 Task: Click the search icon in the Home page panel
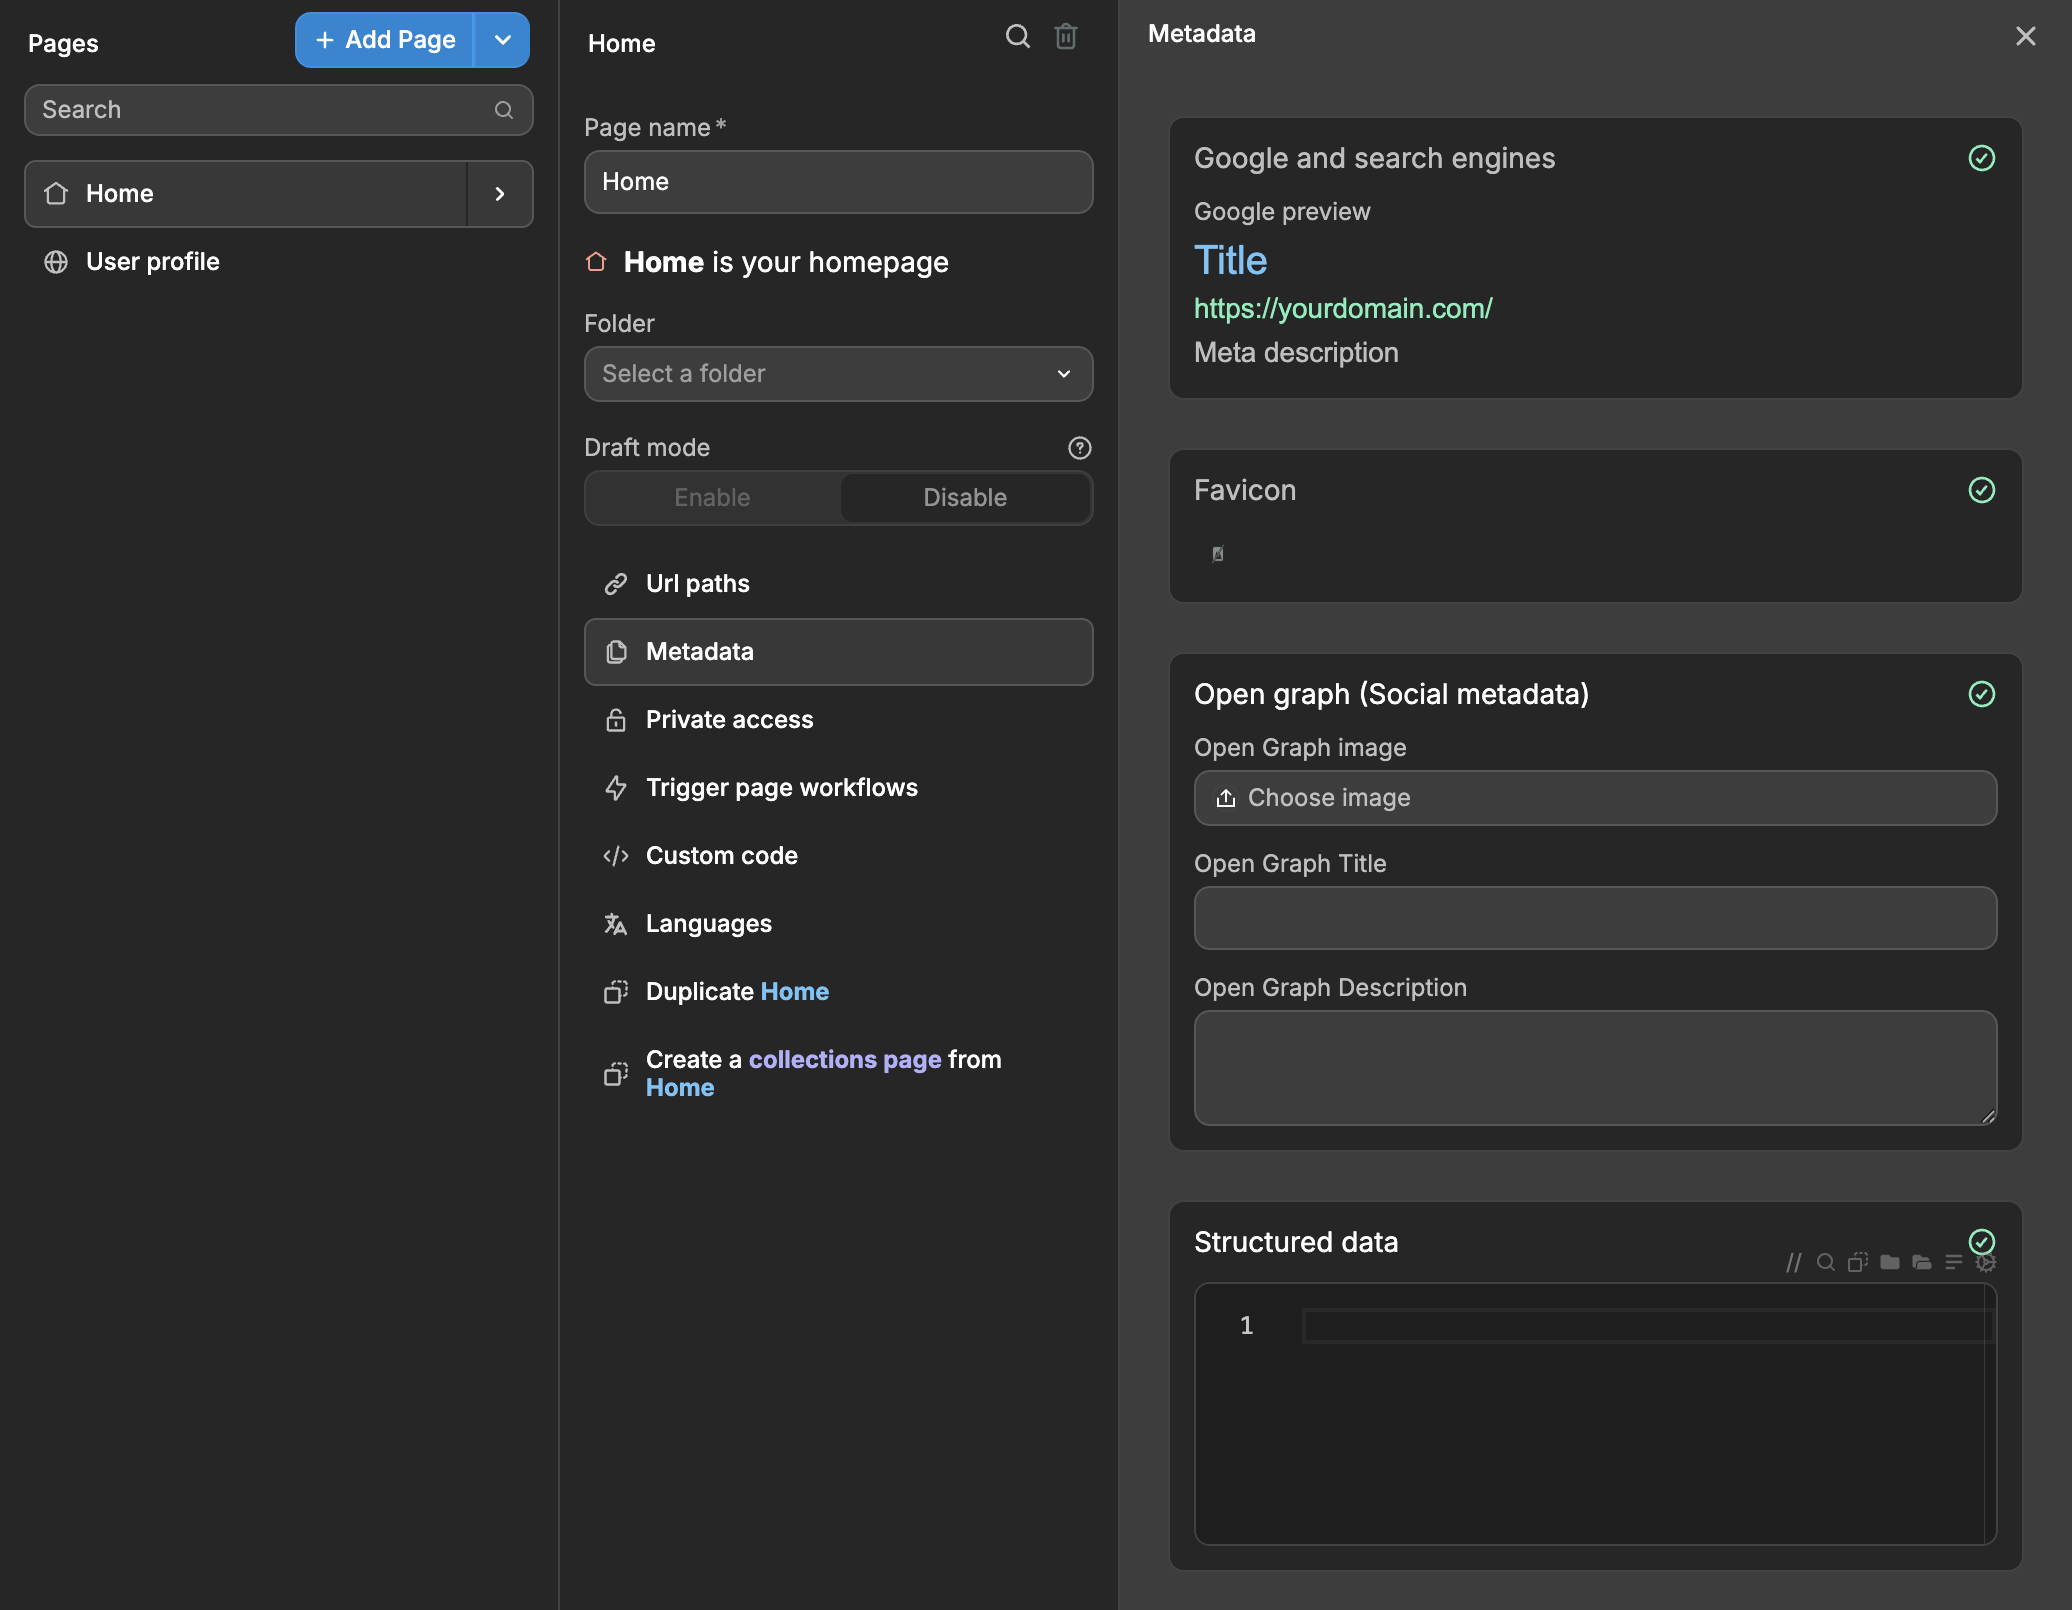click(x=1017, y=36)
